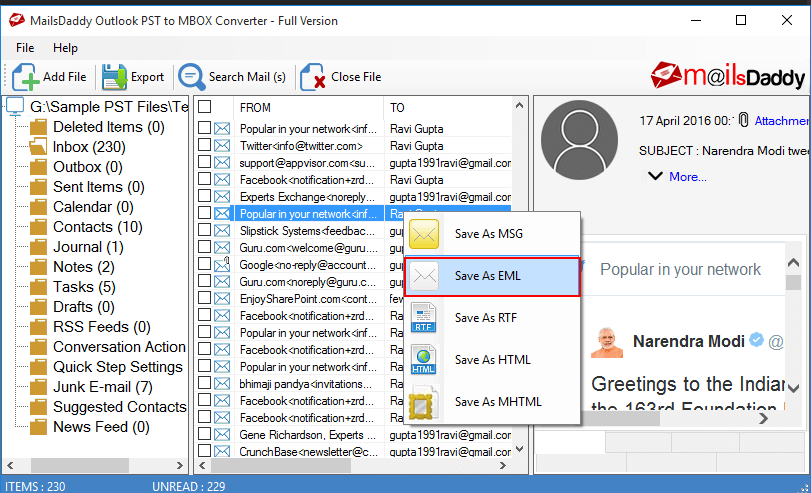Select the Tasks (5) folder
Viewport: 811px width, 493px height.
(x=84, y=287)
